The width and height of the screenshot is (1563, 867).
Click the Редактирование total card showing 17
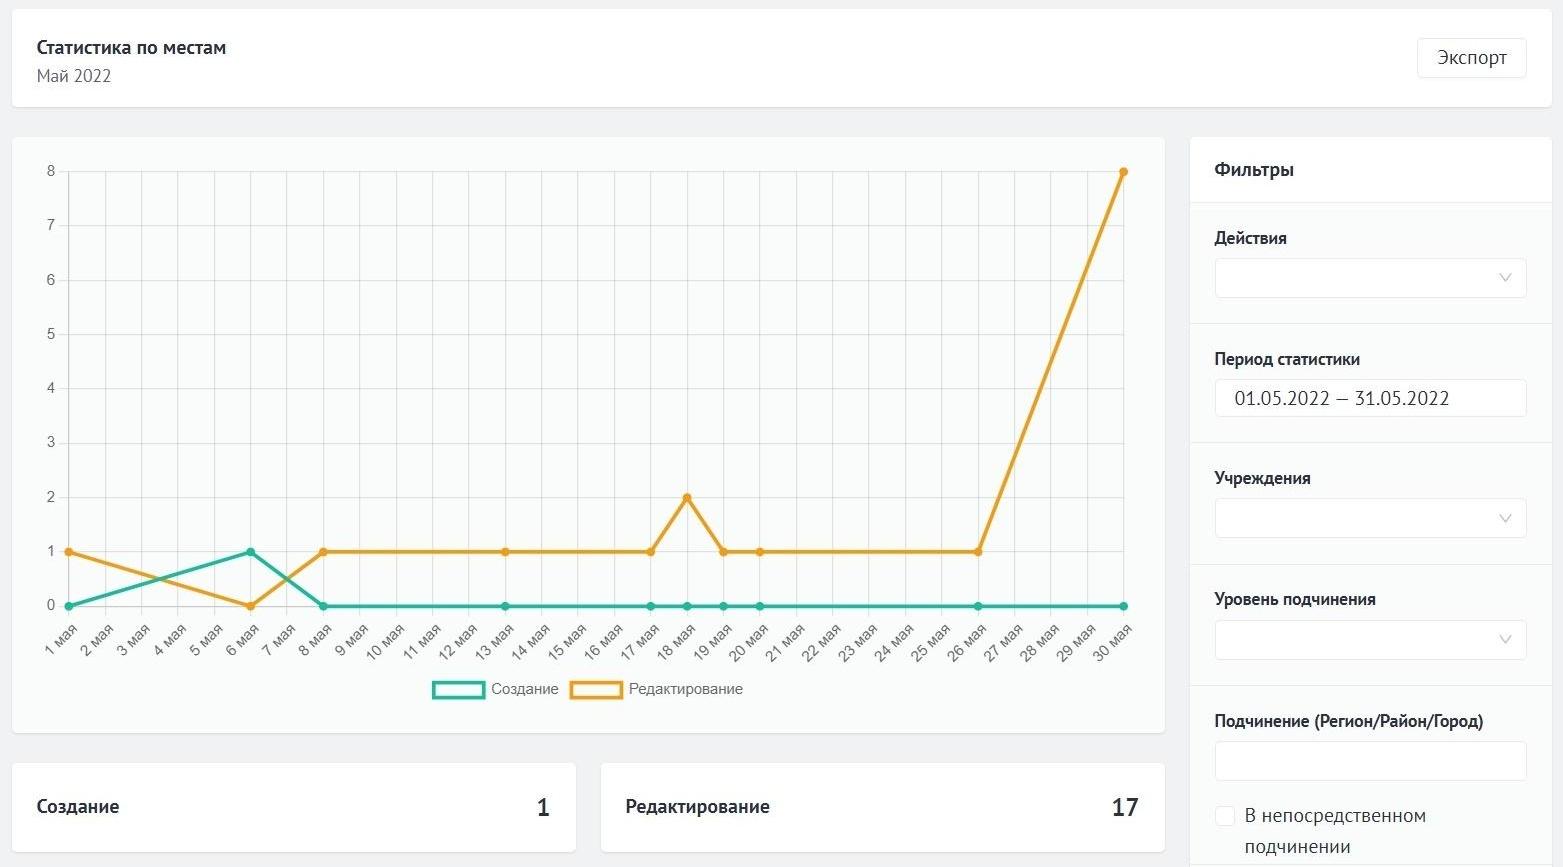[x=882, y=807]
